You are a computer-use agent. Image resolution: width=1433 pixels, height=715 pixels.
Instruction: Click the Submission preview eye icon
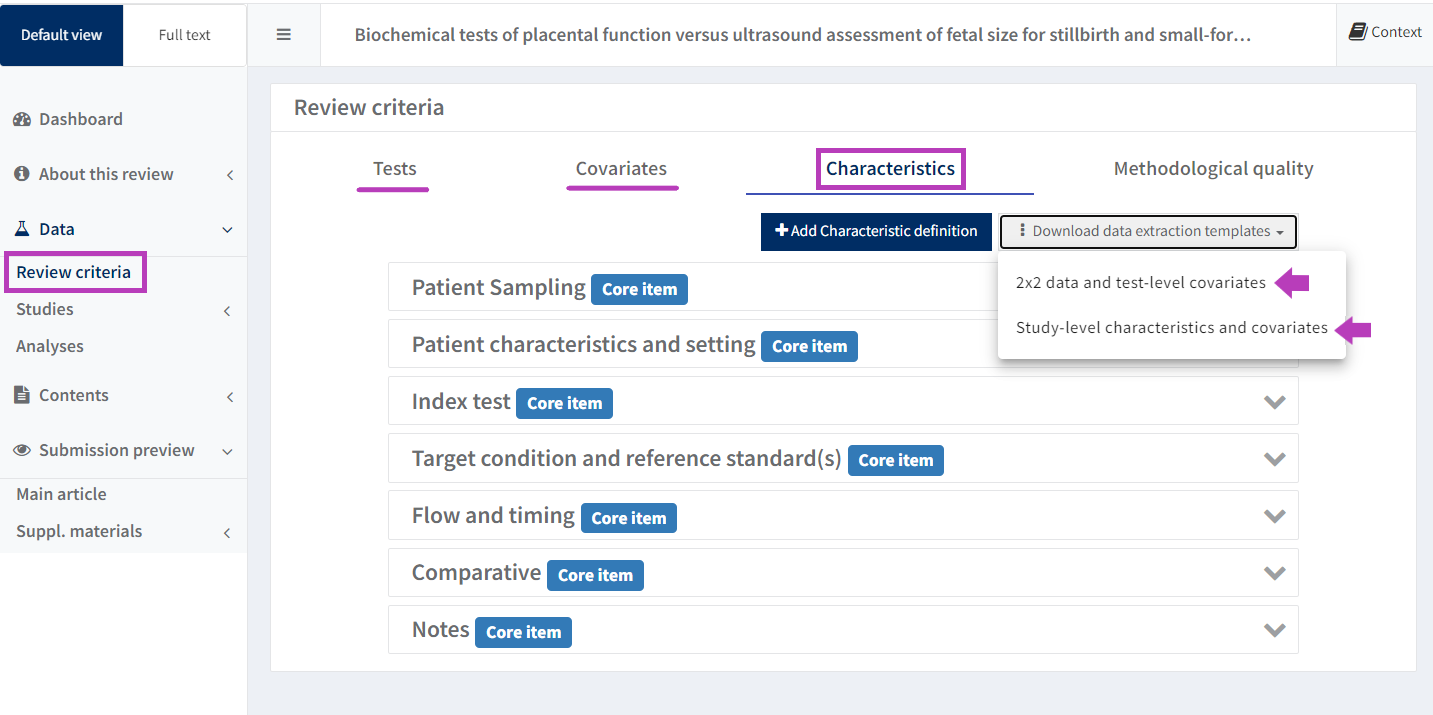point(22,450)
